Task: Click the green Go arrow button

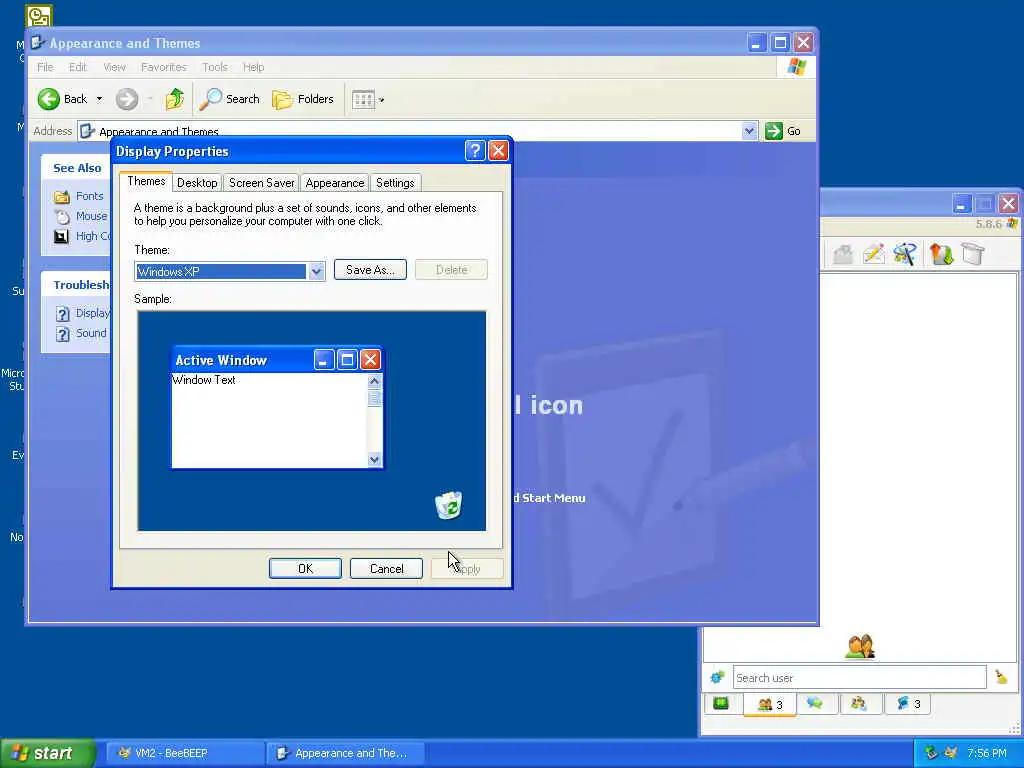Action: 774,131
